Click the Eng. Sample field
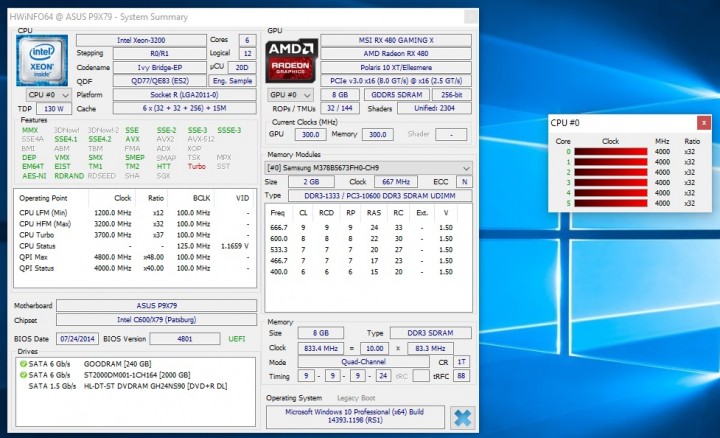The height and width of the screenshot is (438, 720). 232,81
